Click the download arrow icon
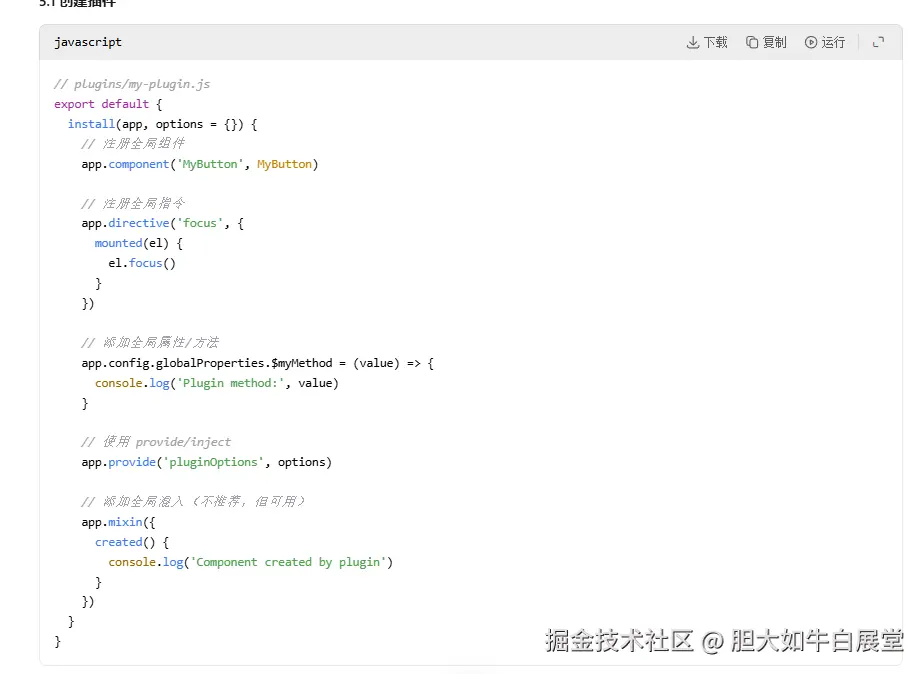This screenshot has height=674, width=924. [x=692, y=42]
